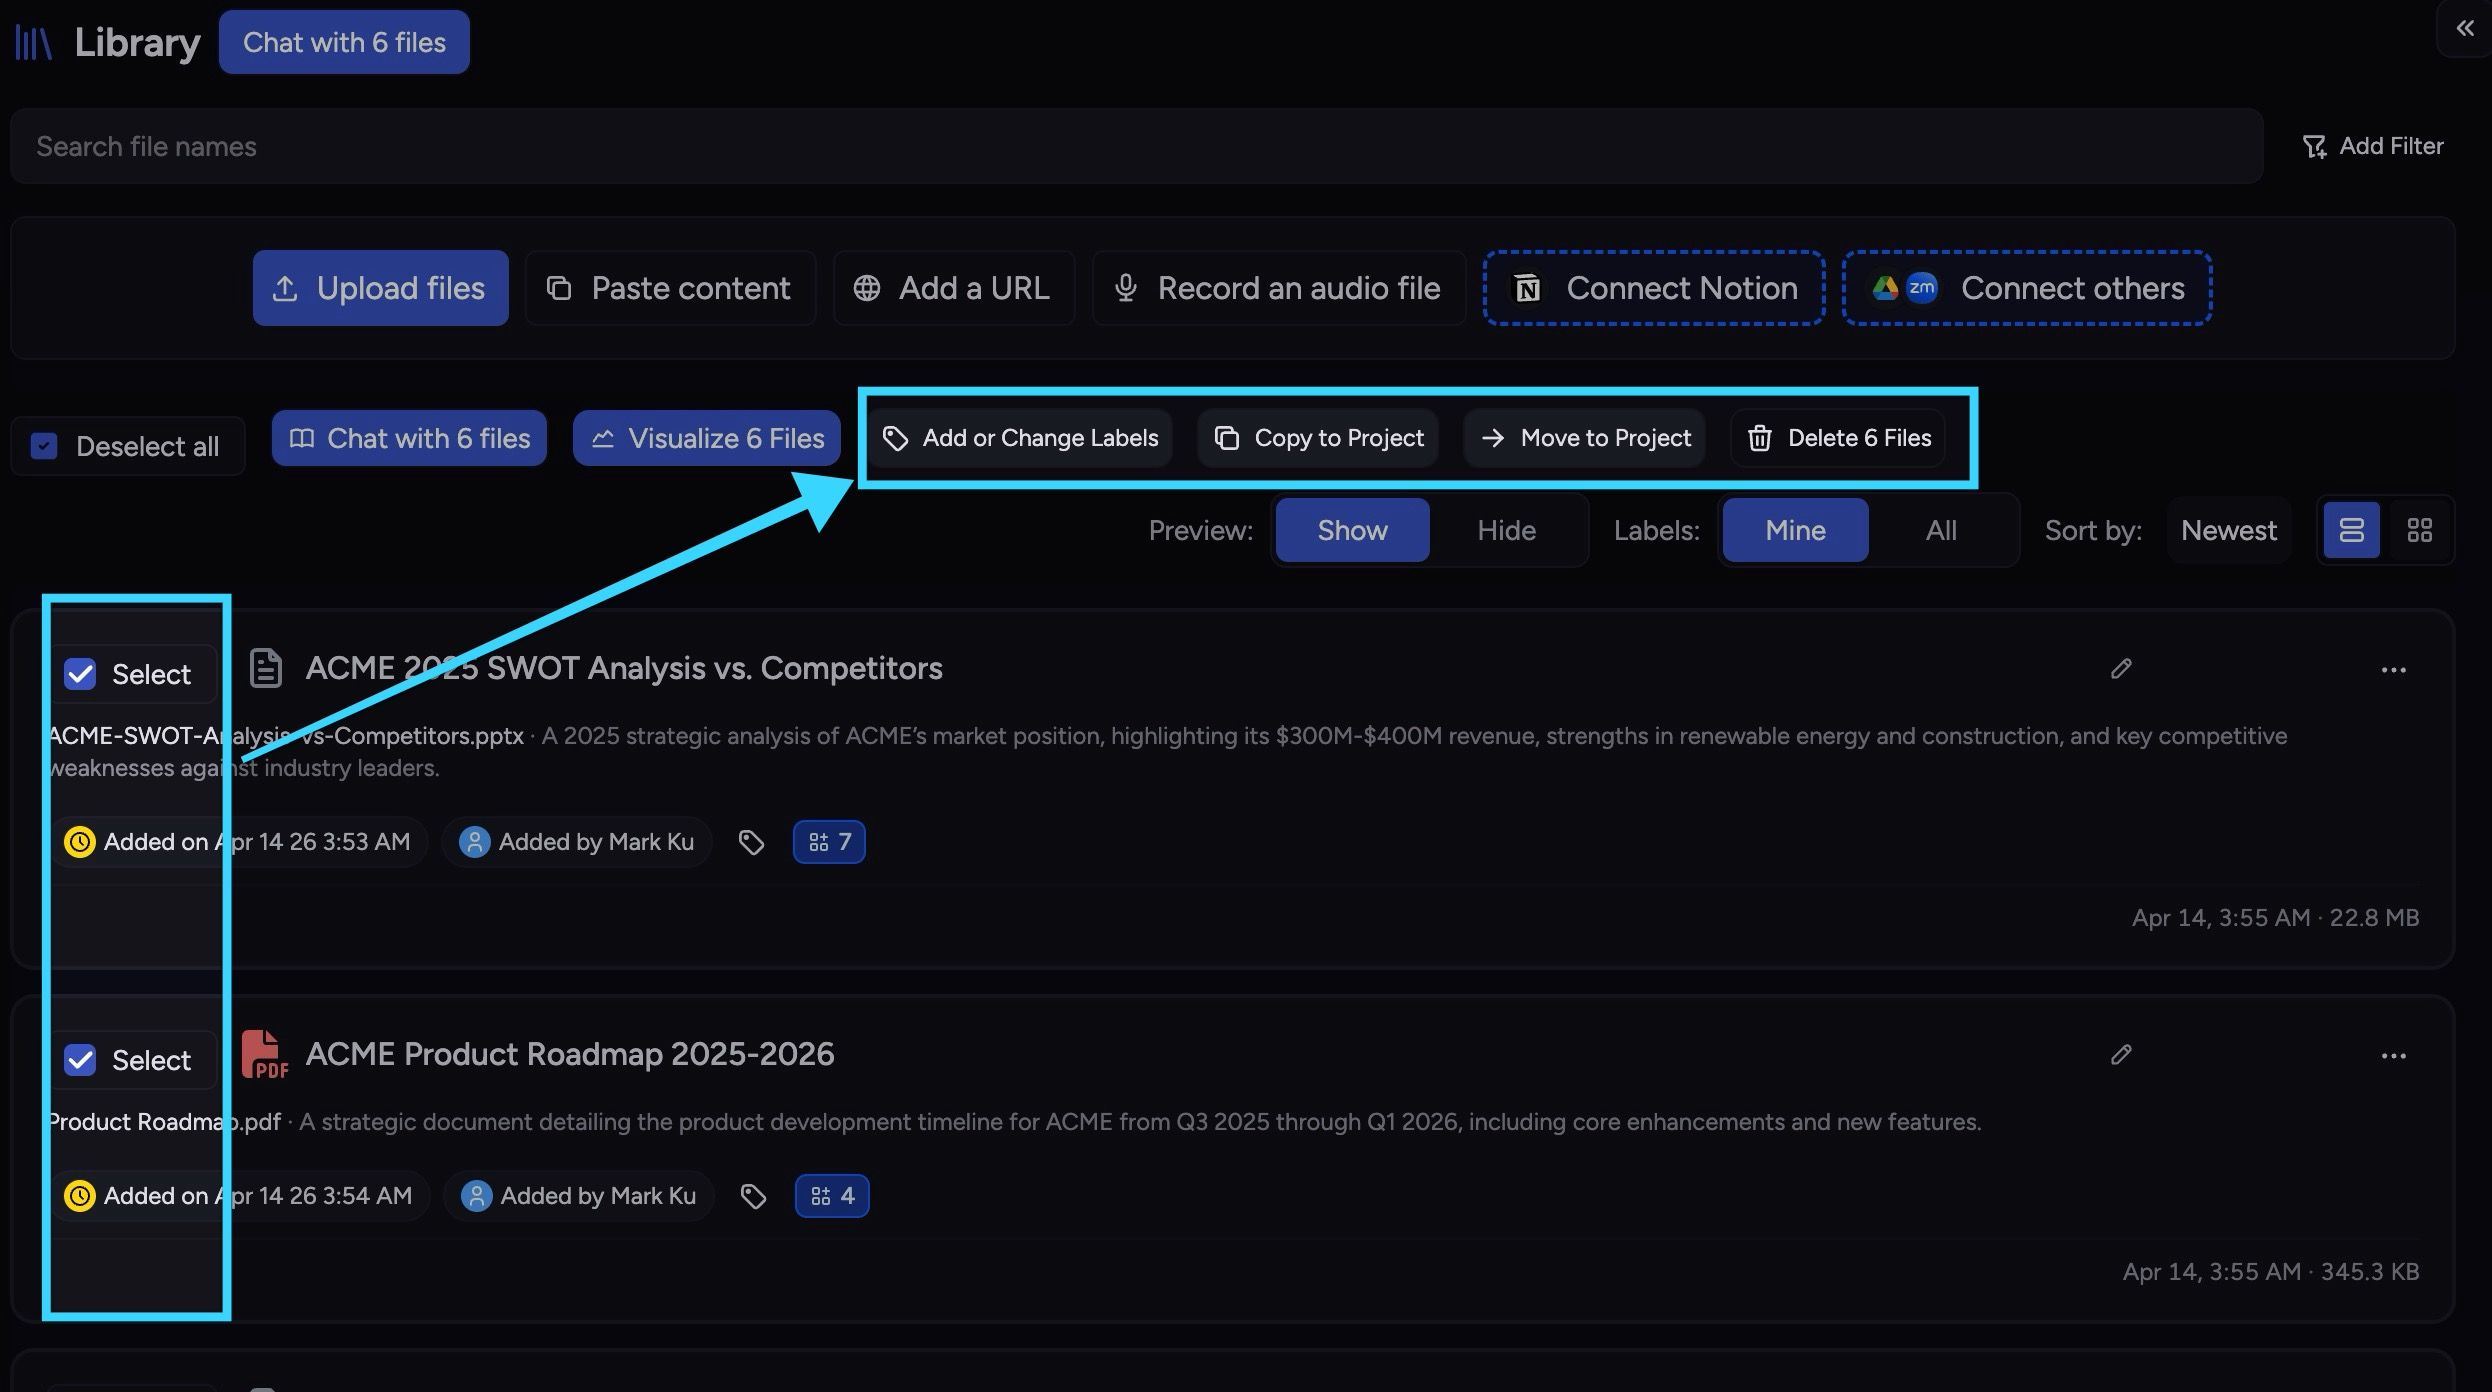Open ACME 2025 SWOT Analysis vs. Competitors
Screen dimensions: 2492x1392
pos(624,668)
